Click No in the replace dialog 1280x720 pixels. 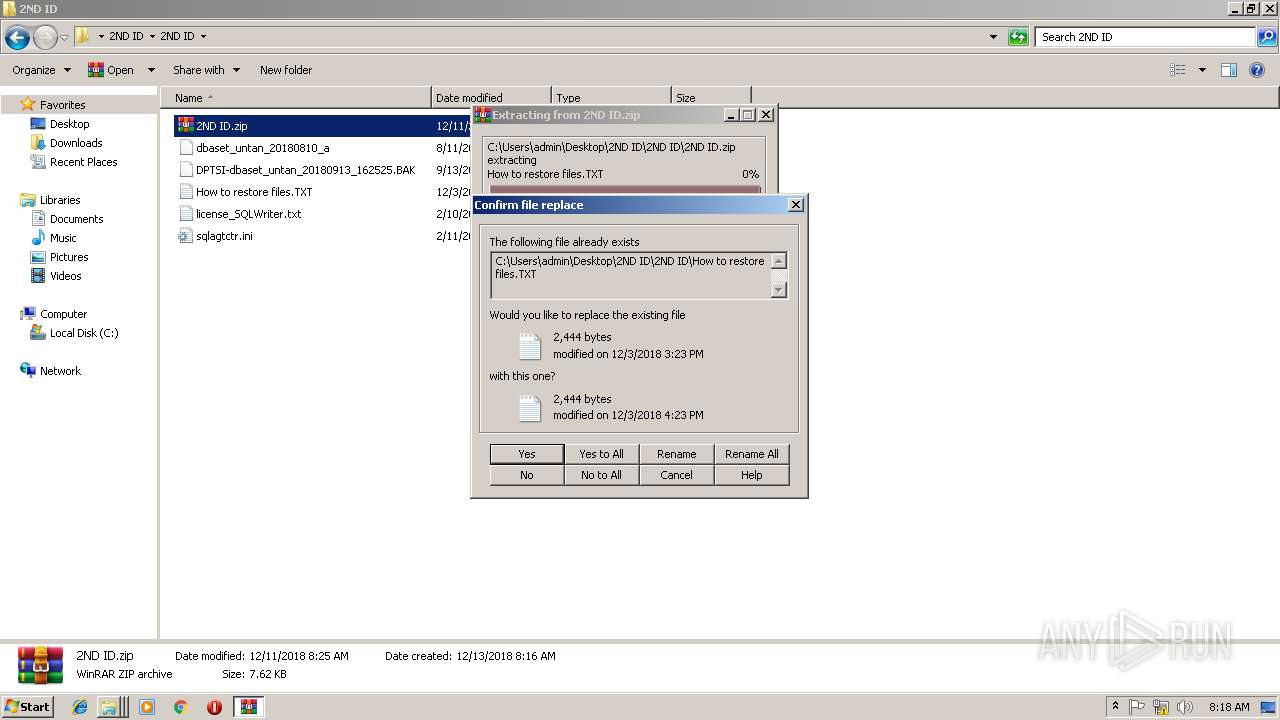pos(527,475)
